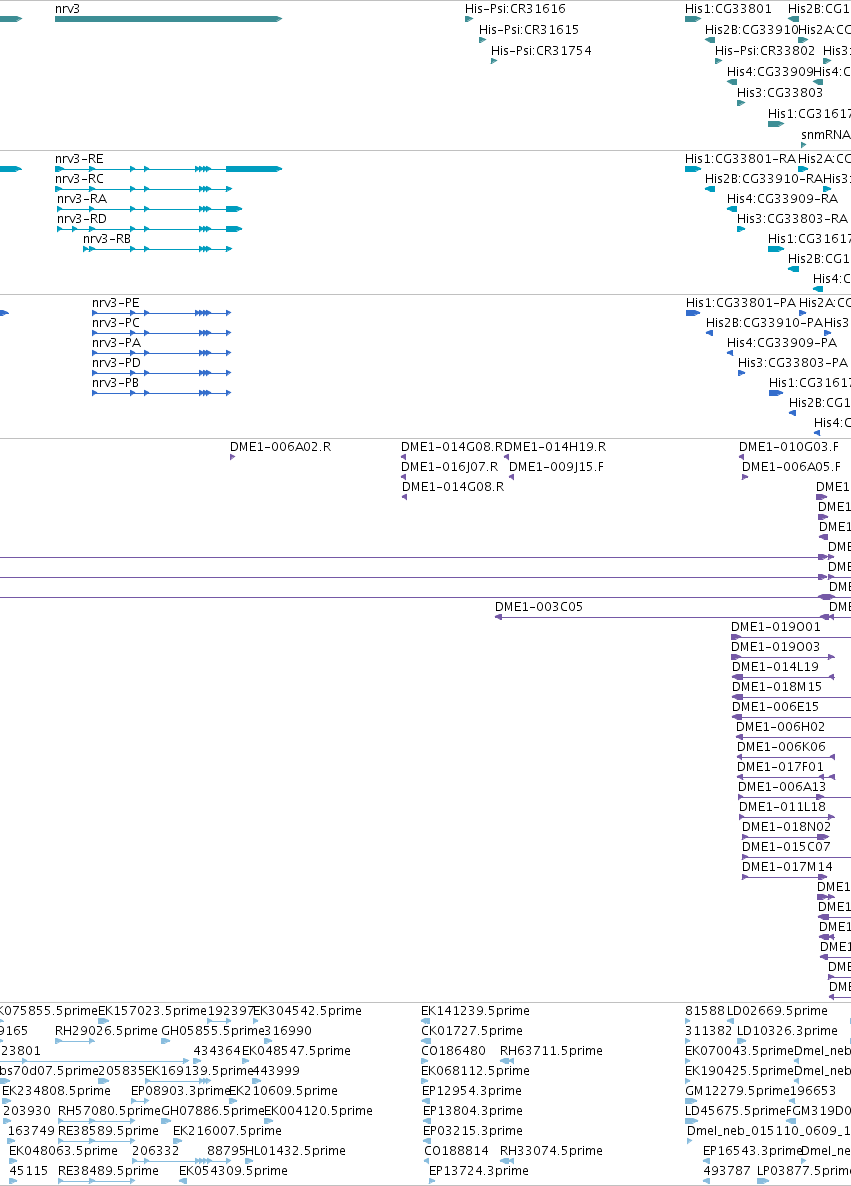Click the GH05855.5prime EST label
The width and height of the screenshot is (851, 1186).
click(213, 1031)
